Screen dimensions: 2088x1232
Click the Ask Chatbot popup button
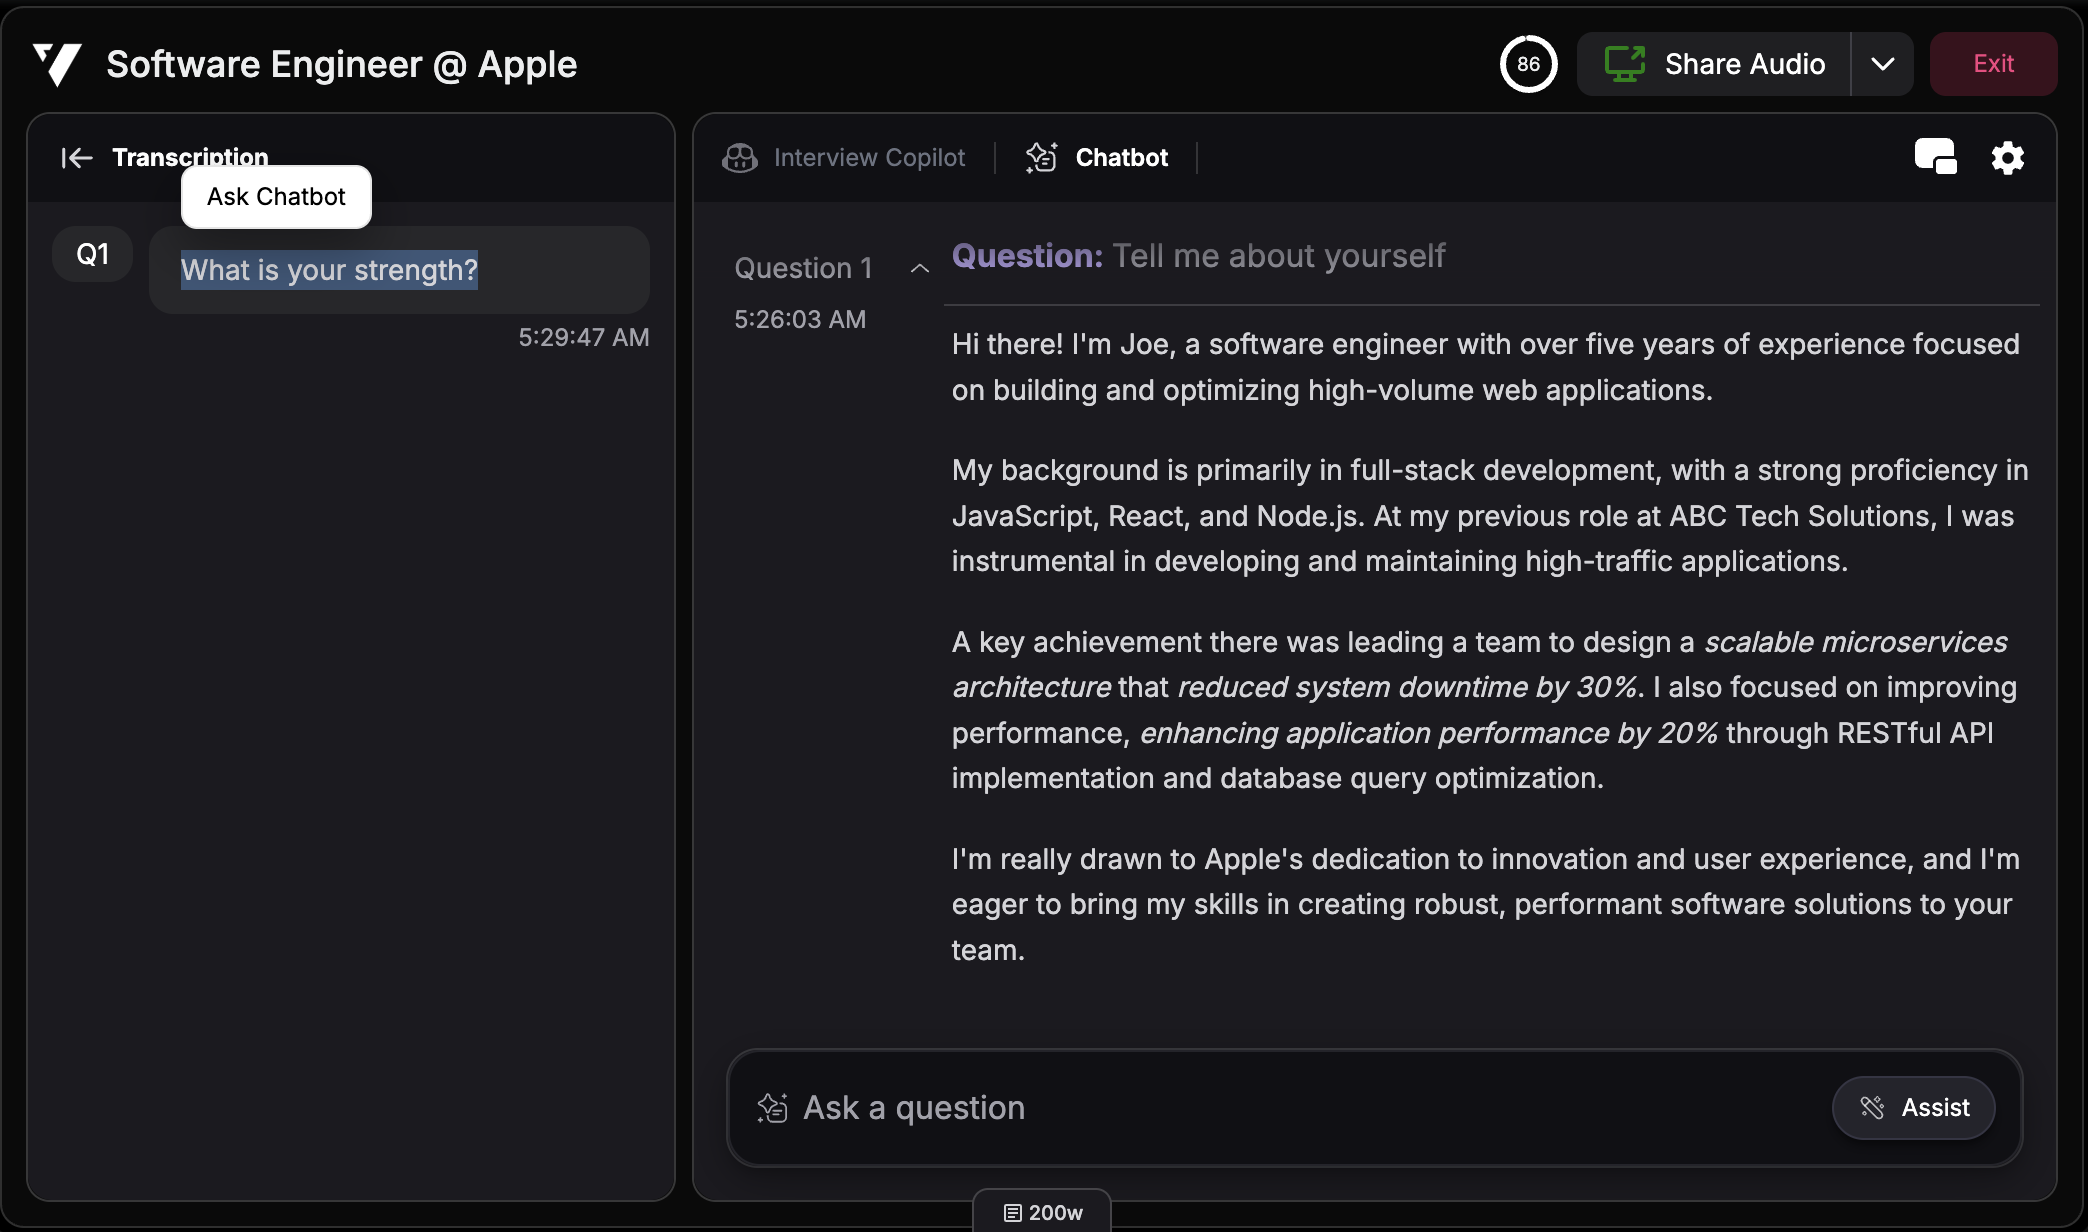pos(275,196)
